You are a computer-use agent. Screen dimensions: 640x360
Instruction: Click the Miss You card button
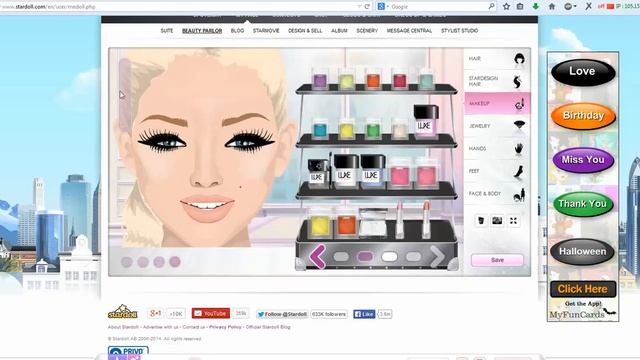click(x=583, y=160)
